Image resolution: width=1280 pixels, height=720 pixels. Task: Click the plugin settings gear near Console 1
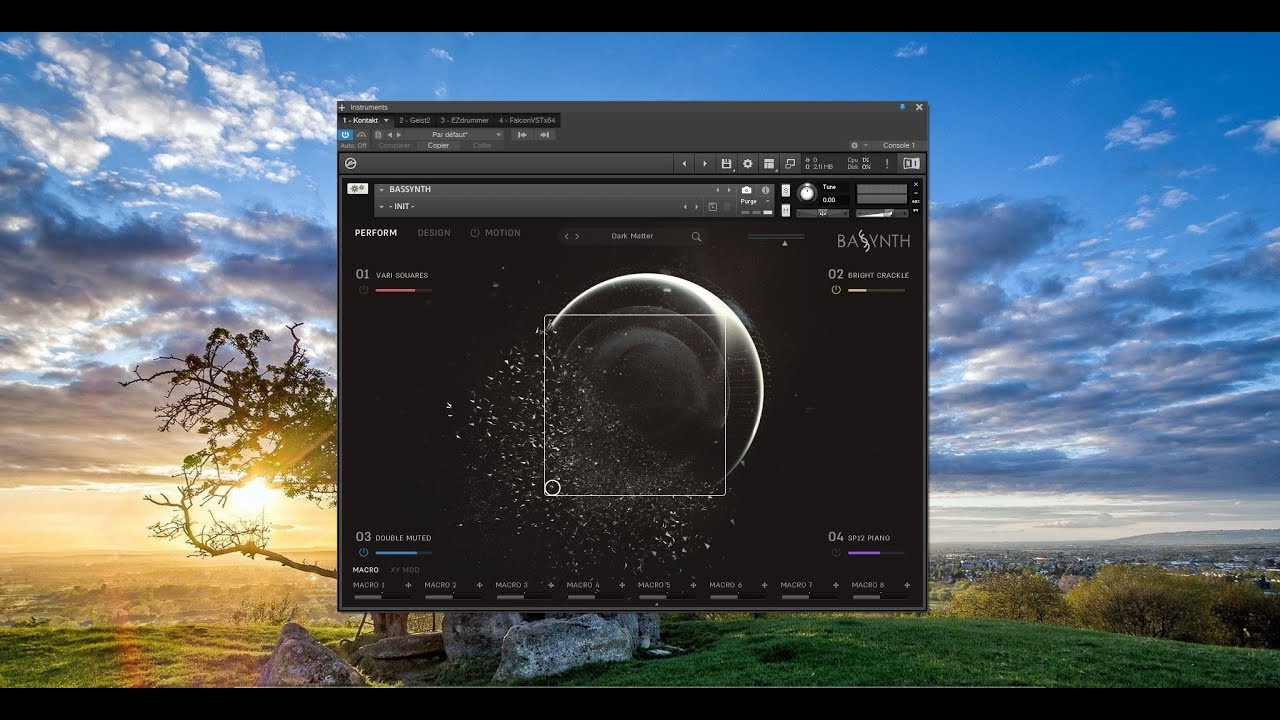tap(855, 145)
